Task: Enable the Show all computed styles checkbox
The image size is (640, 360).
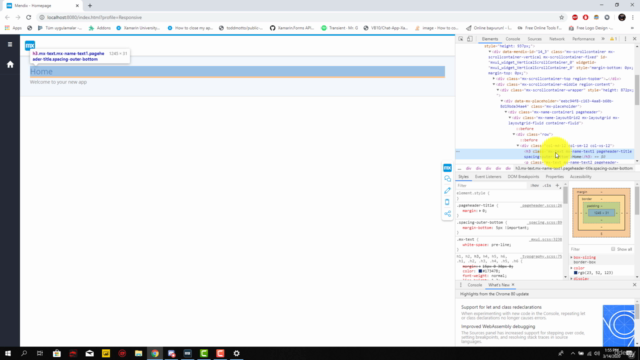Action: (x=613, y=249)
